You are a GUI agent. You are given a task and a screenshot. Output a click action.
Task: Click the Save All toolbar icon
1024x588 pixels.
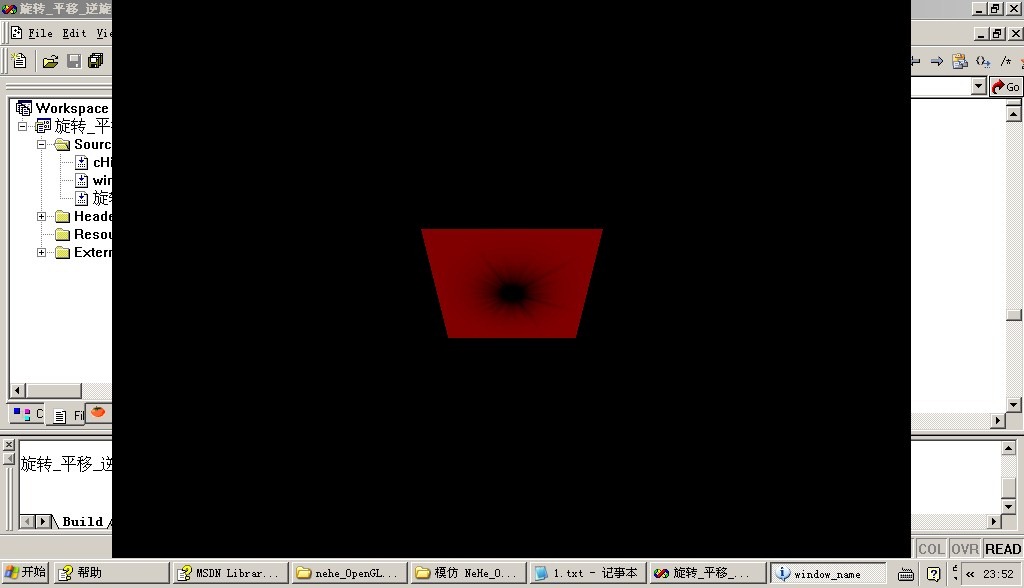click(x=95, y=61)
